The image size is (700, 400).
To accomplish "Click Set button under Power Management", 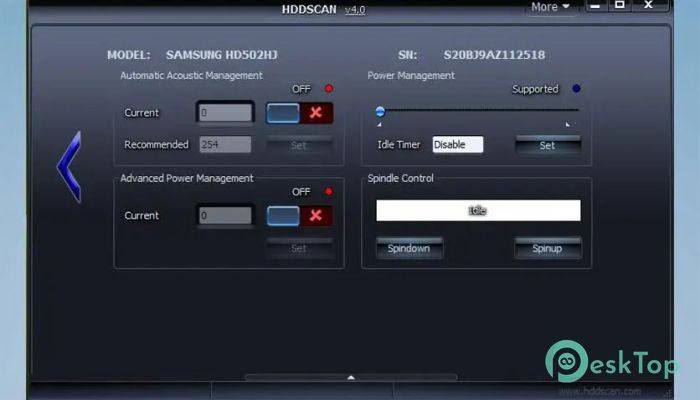I will click(548, 145).
